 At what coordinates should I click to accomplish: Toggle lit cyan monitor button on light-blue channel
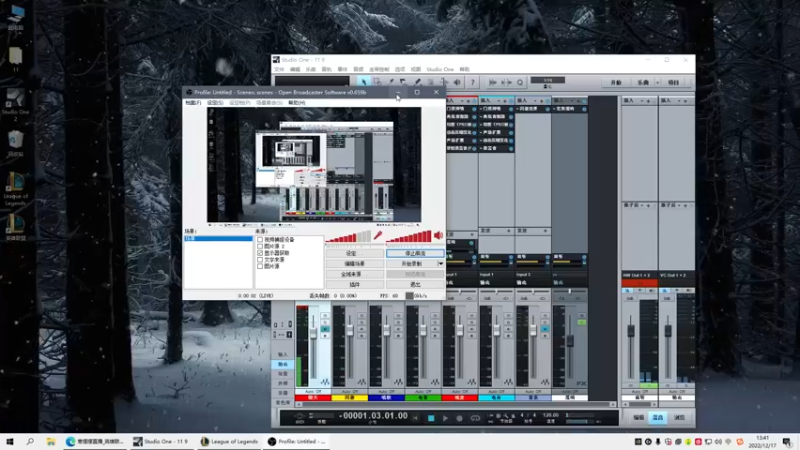click(544, 329)
